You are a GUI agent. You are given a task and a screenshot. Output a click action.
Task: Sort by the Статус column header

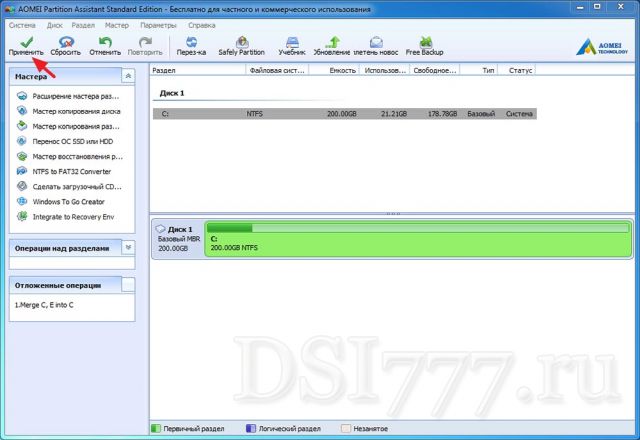tap(517, 70)
